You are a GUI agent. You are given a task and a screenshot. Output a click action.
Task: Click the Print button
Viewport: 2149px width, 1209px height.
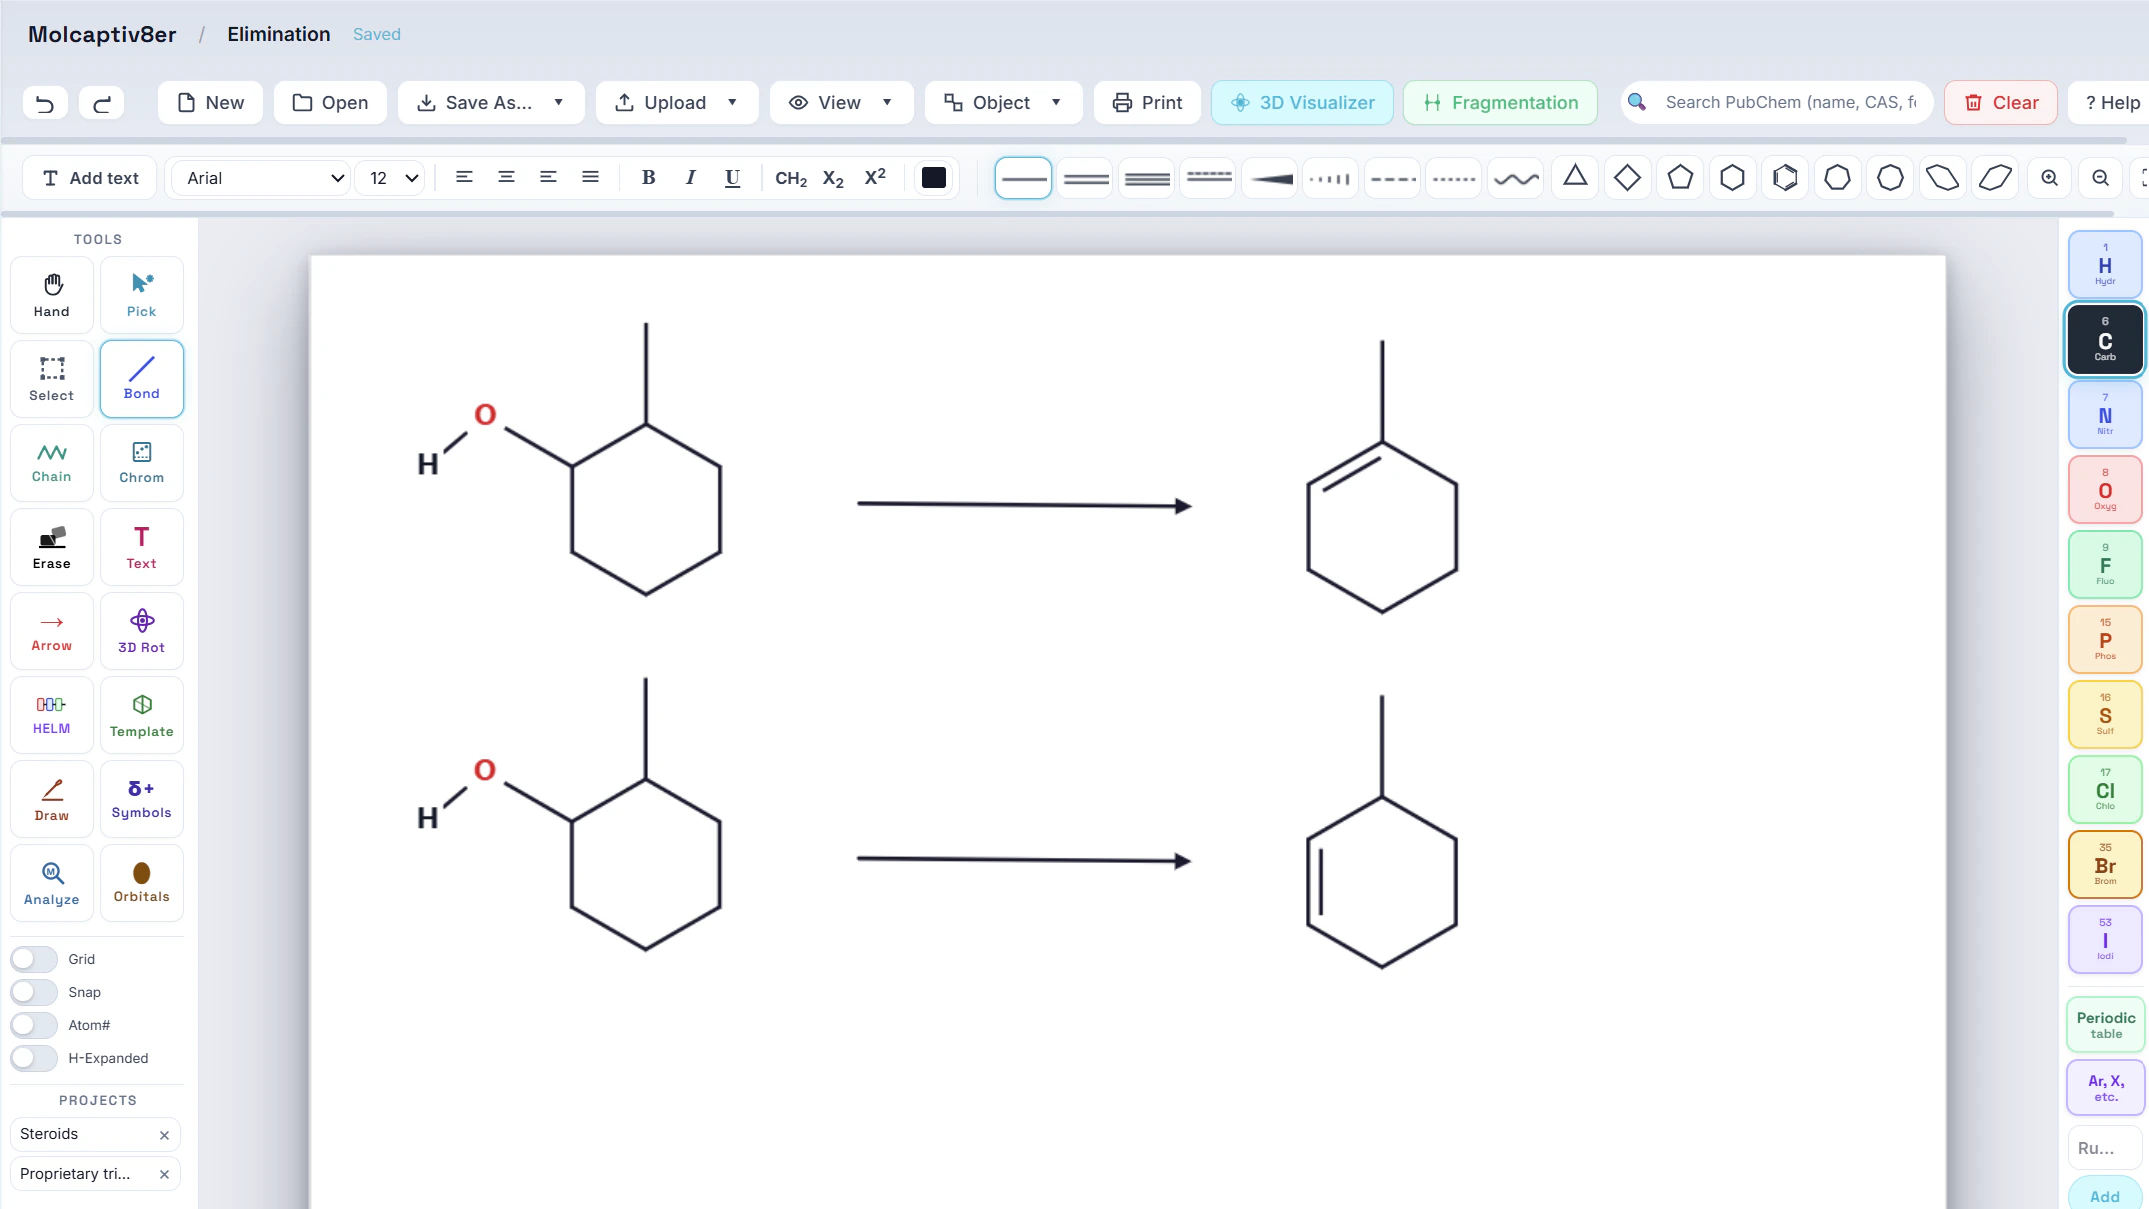[1147, 103]
